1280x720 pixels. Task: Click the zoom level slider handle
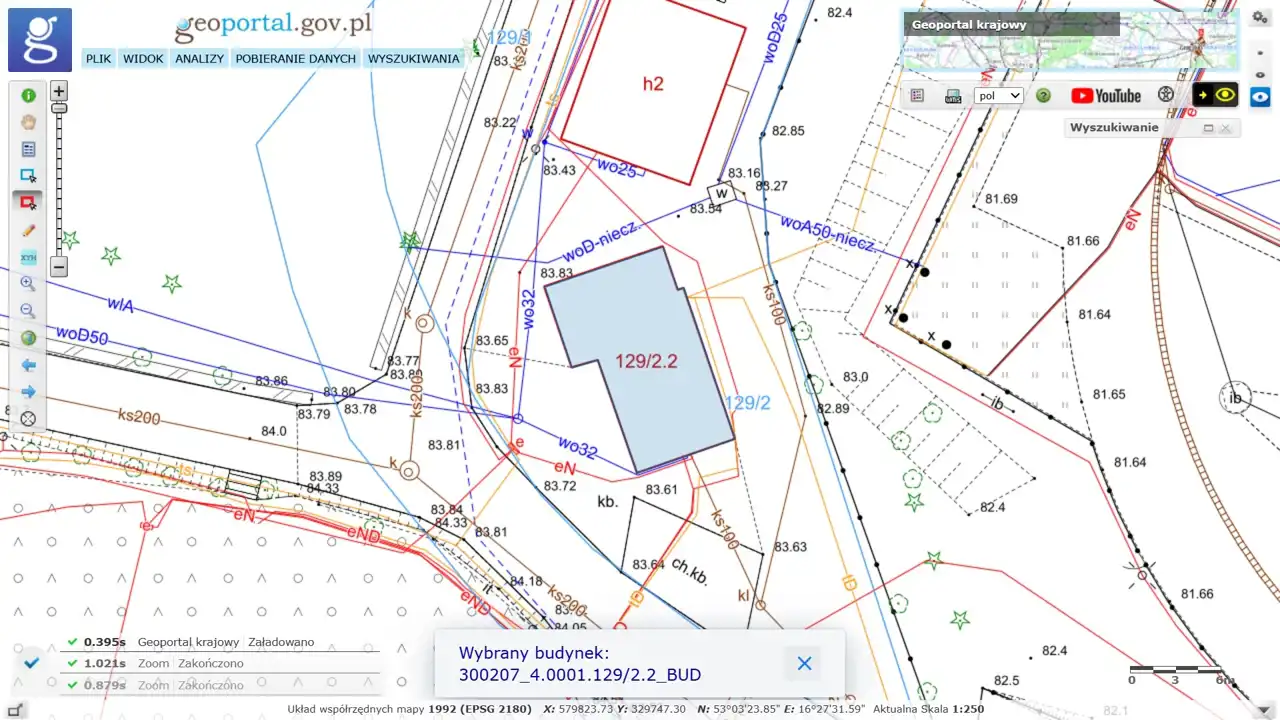(x=59, y=107)
